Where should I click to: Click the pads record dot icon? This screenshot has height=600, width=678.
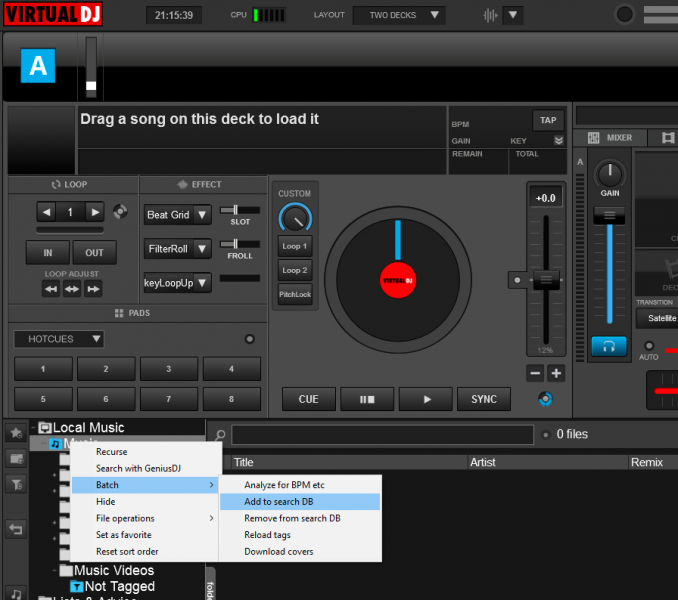249,339
